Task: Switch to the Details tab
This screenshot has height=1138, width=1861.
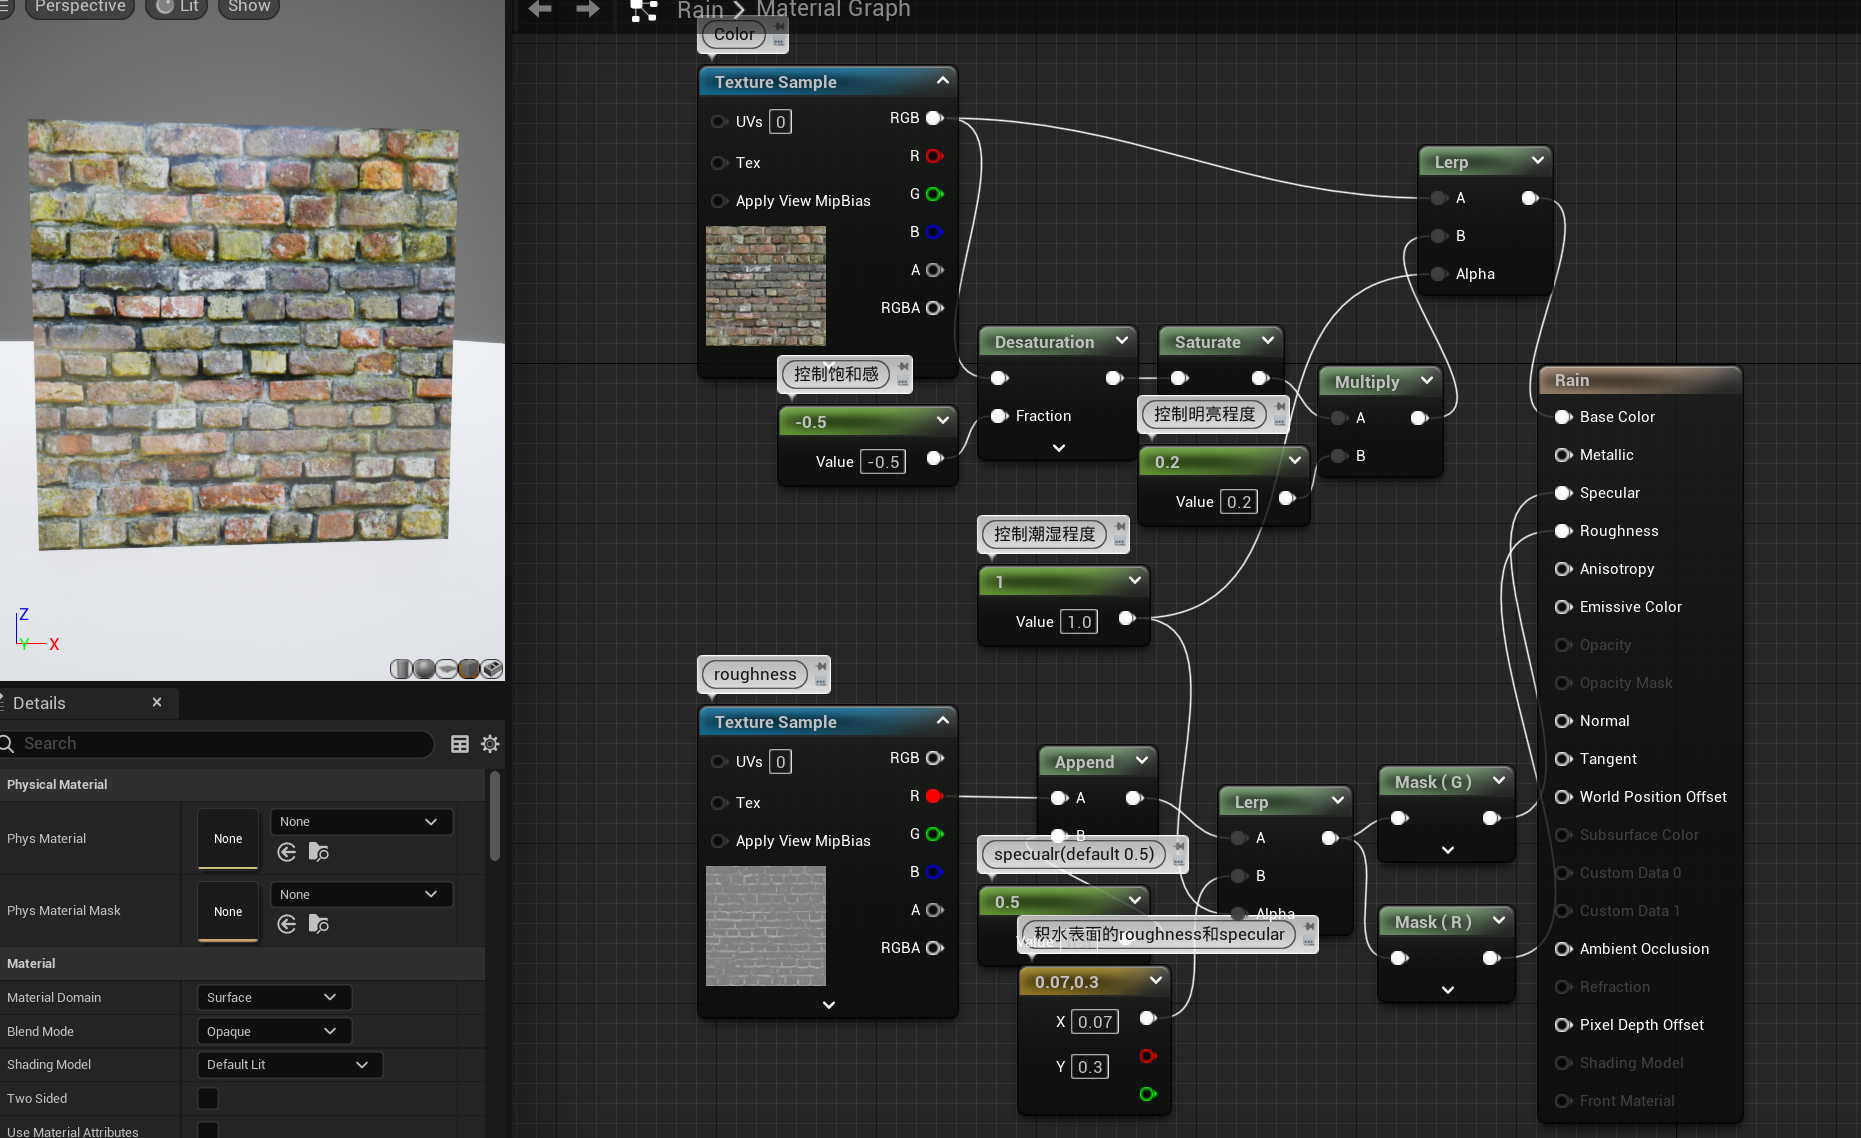Action: (x=40, y=703)
